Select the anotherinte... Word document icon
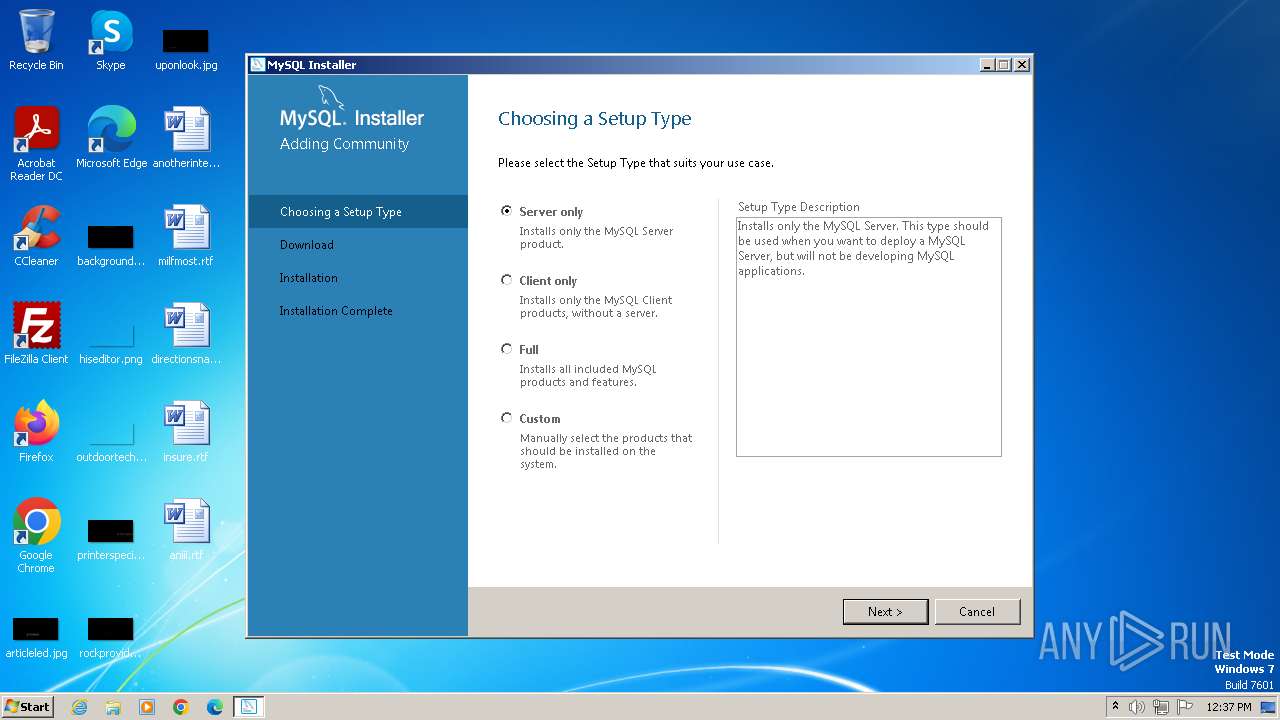This screenshot has width=1280, height=720. click(x=186, y=137)
